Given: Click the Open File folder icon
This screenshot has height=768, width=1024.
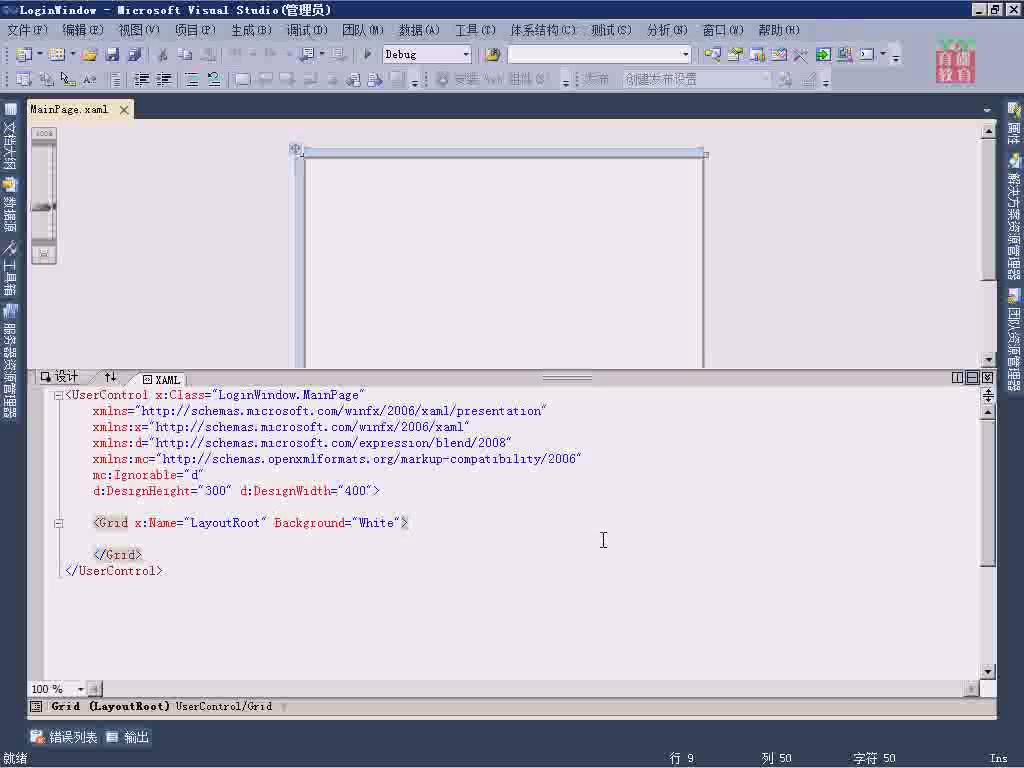Looking at the screenshot, I should (x=89, y=55).
